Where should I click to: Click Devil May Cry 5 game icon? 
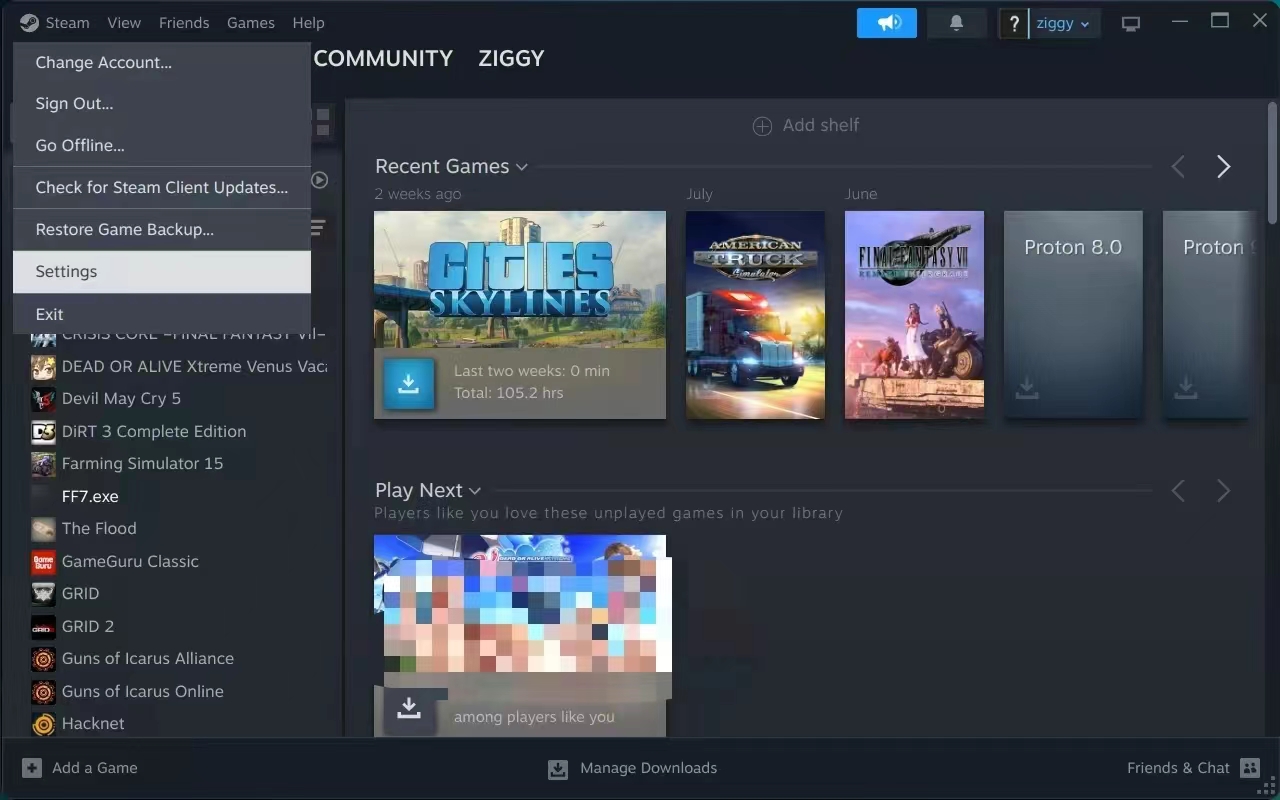point(43,399)
